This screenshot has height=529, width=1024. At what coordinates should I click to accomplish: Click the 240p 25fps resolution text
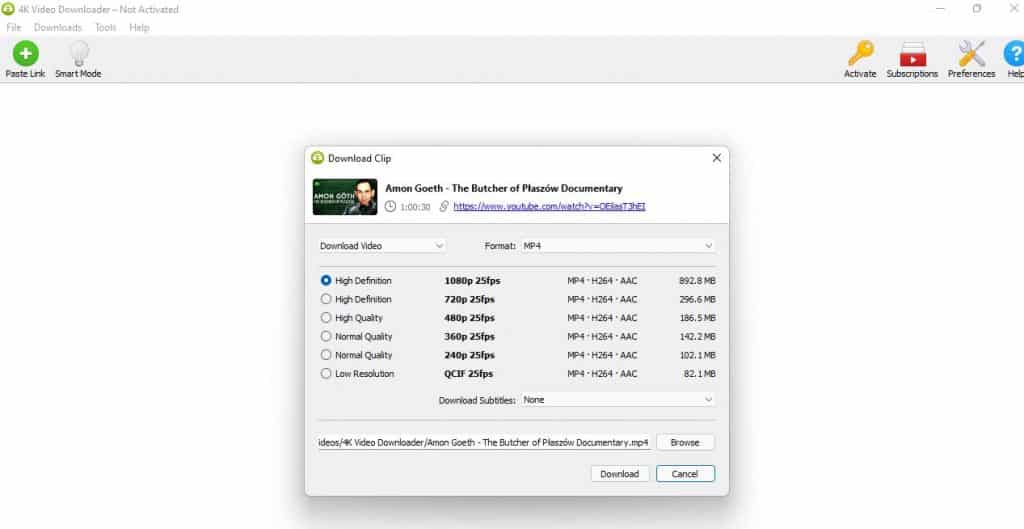[470, 355]
